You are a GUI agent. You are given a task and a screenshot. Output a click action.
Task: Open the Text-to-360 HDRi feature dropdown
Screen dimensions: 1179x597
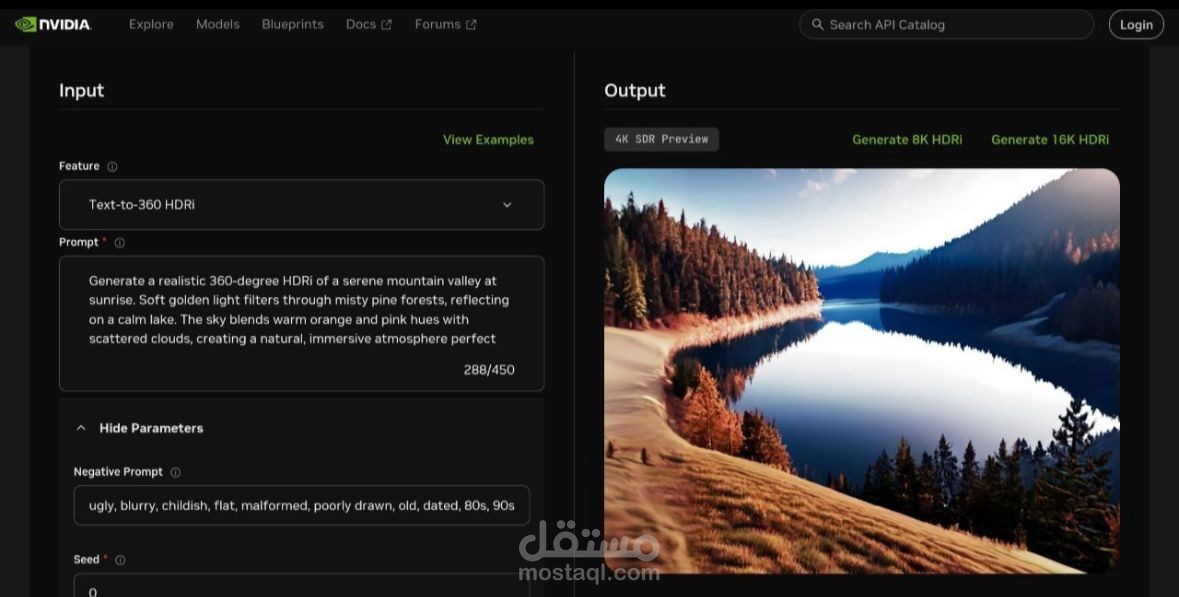click(302, 205)
